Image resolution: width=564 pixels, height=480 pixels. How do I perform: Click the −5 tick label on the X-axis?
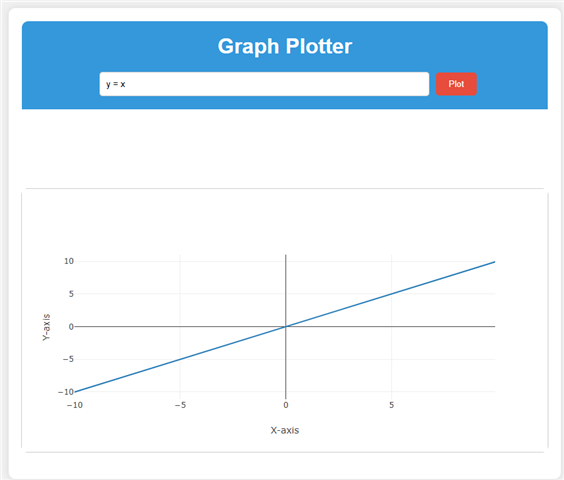180,405
